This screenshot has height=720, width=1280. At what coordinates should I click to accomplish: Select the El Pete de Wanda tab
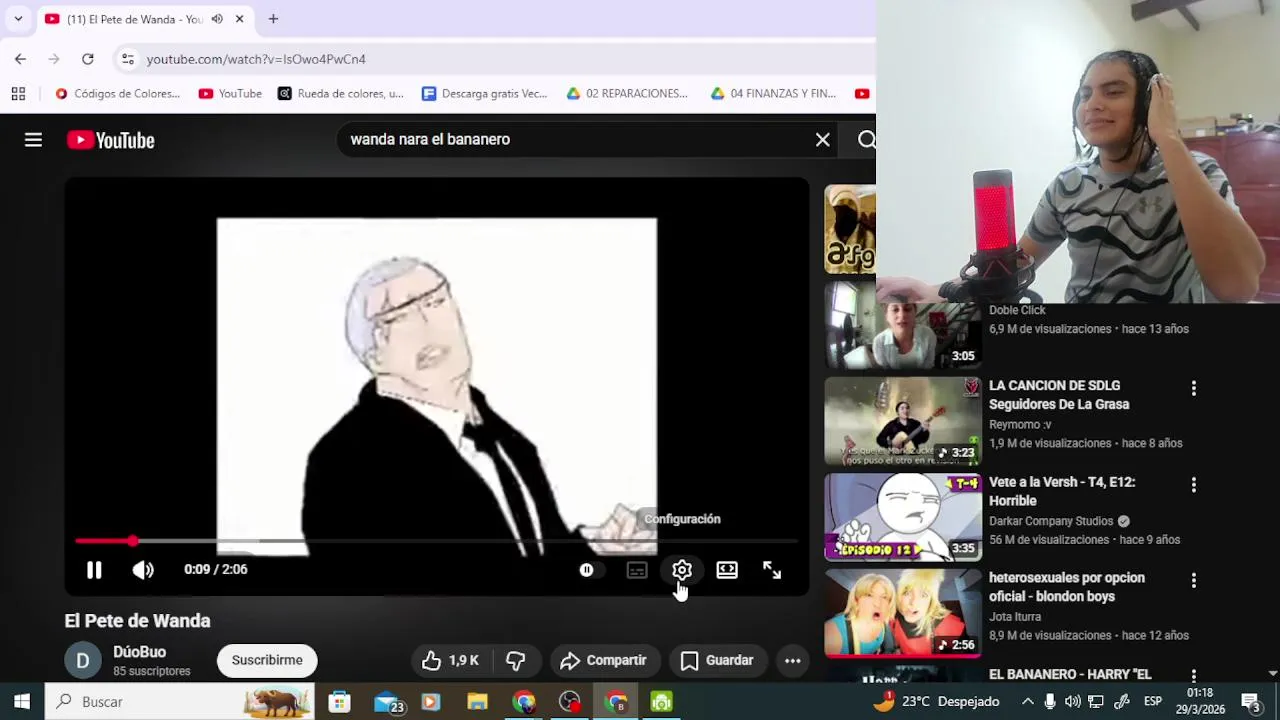click(x=146, y=19)
